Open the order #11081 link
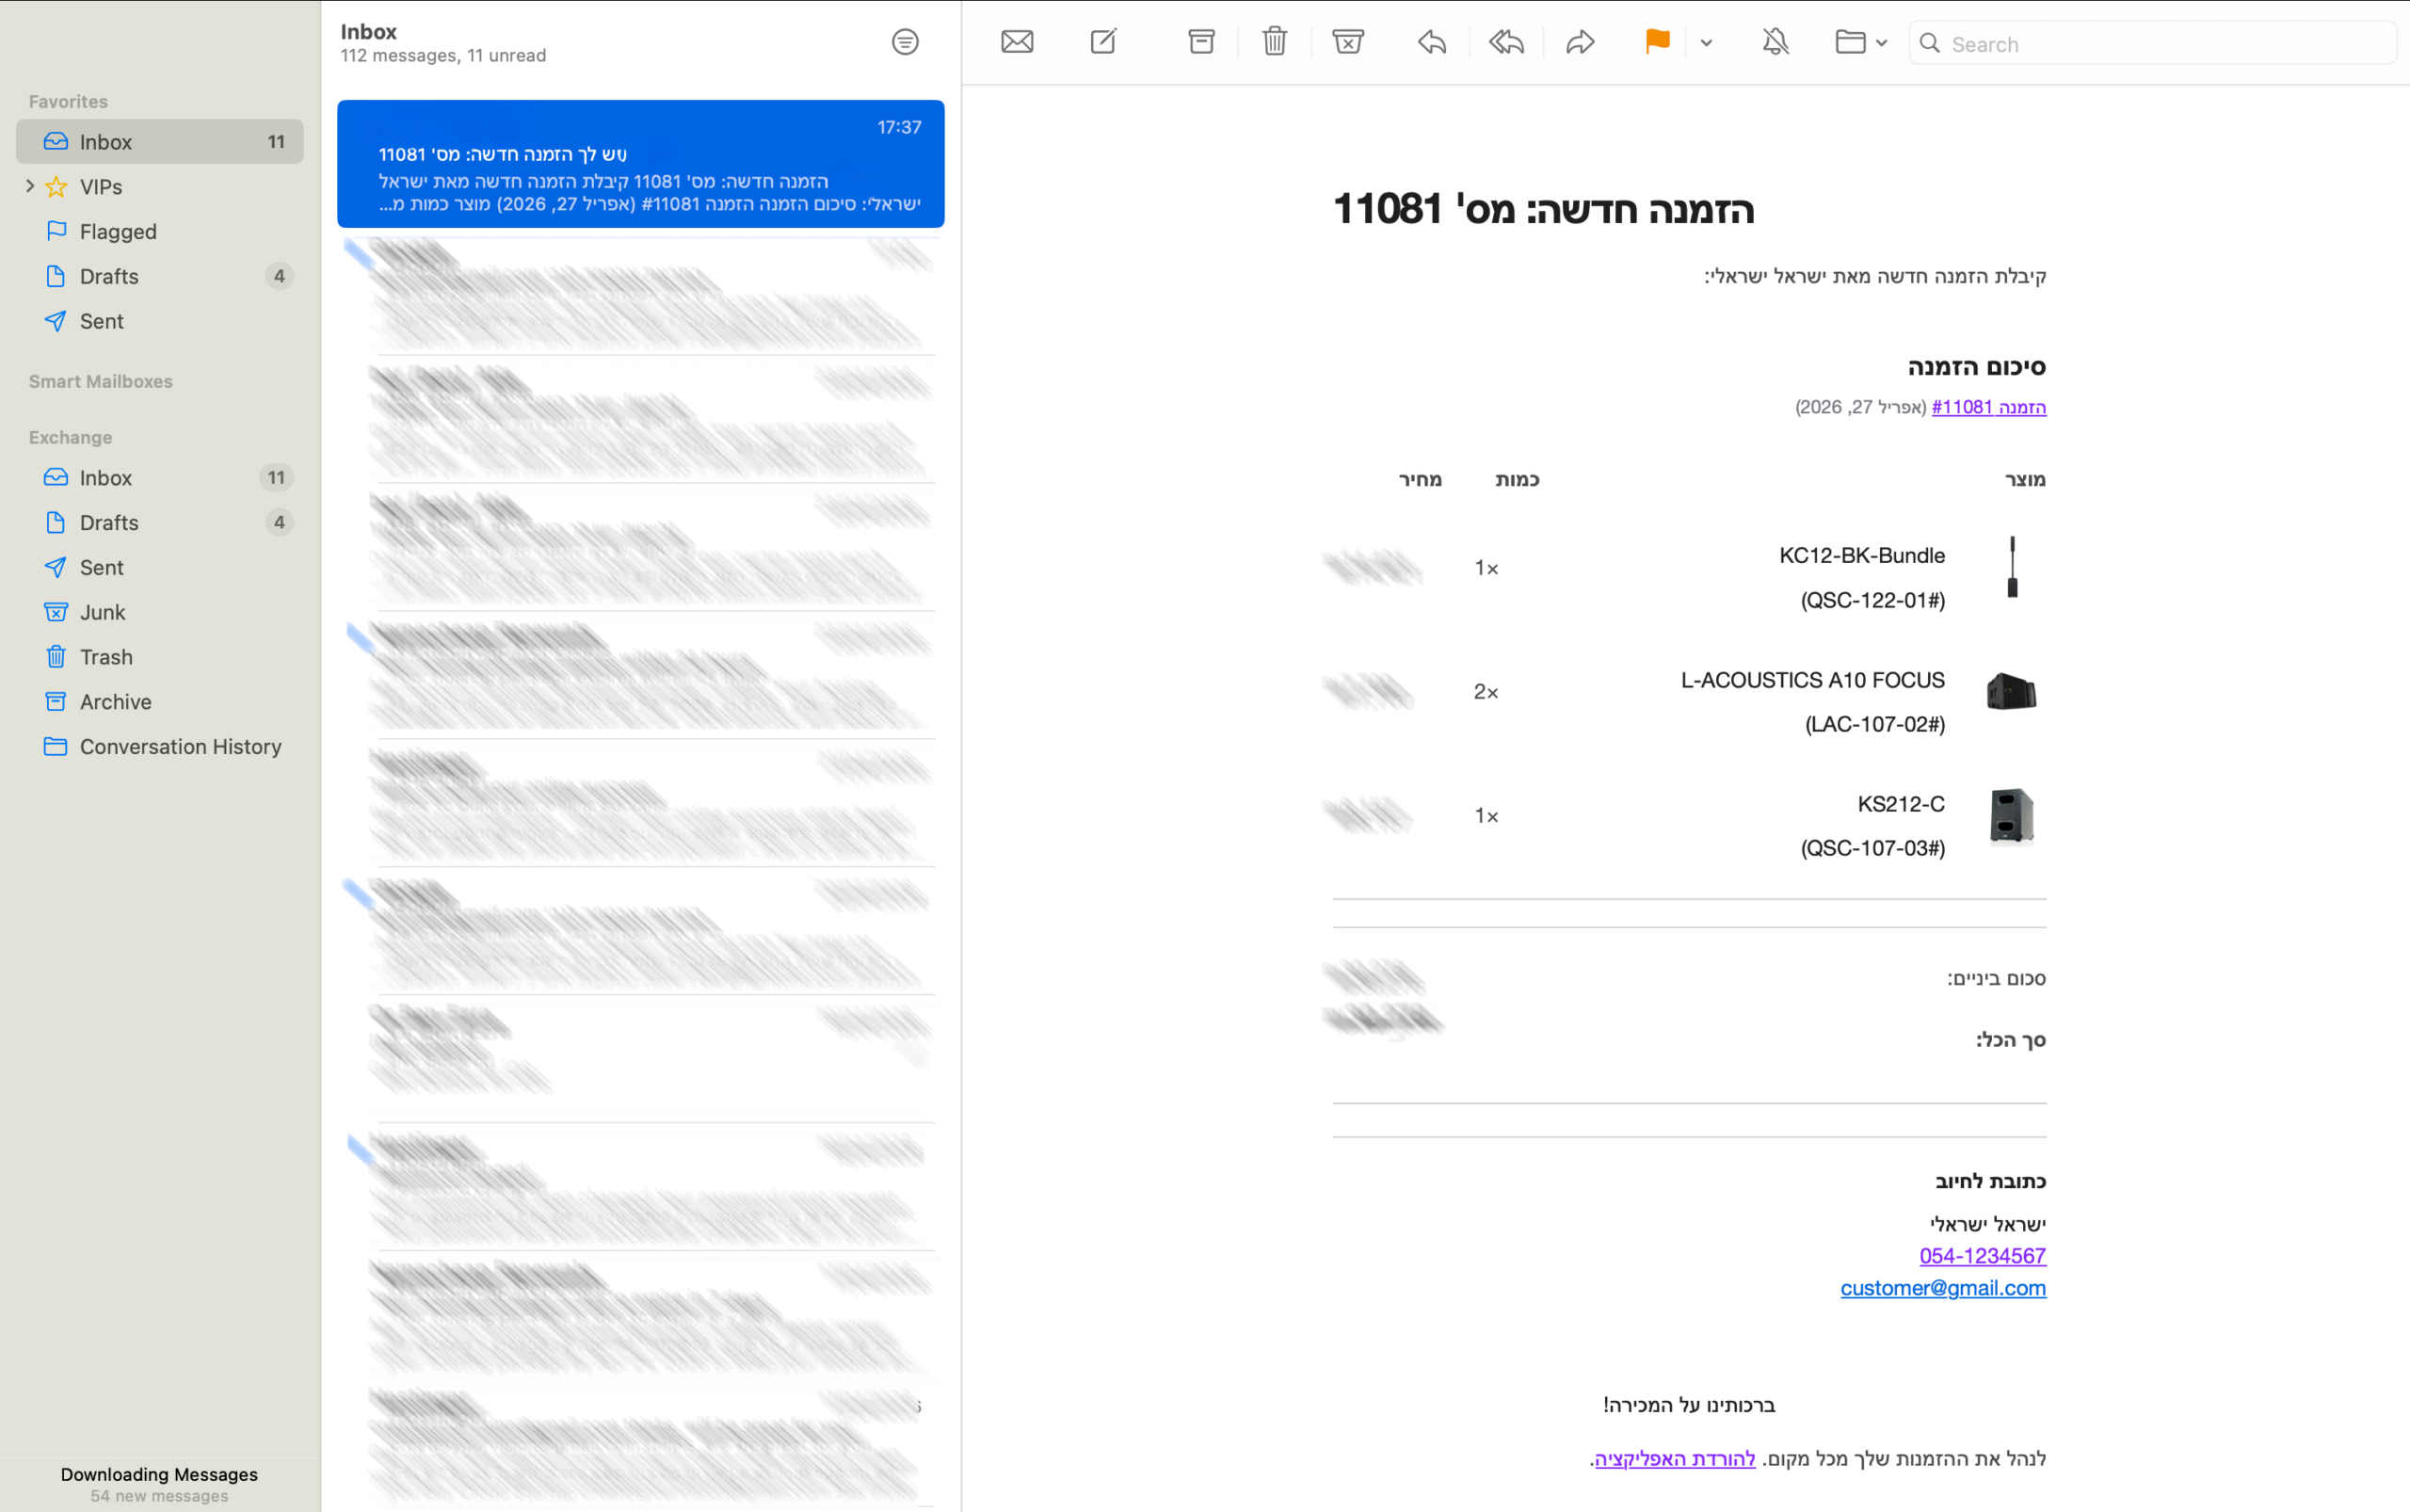This screenshot has width=2410, height=1512. (x=1988, y=407)
